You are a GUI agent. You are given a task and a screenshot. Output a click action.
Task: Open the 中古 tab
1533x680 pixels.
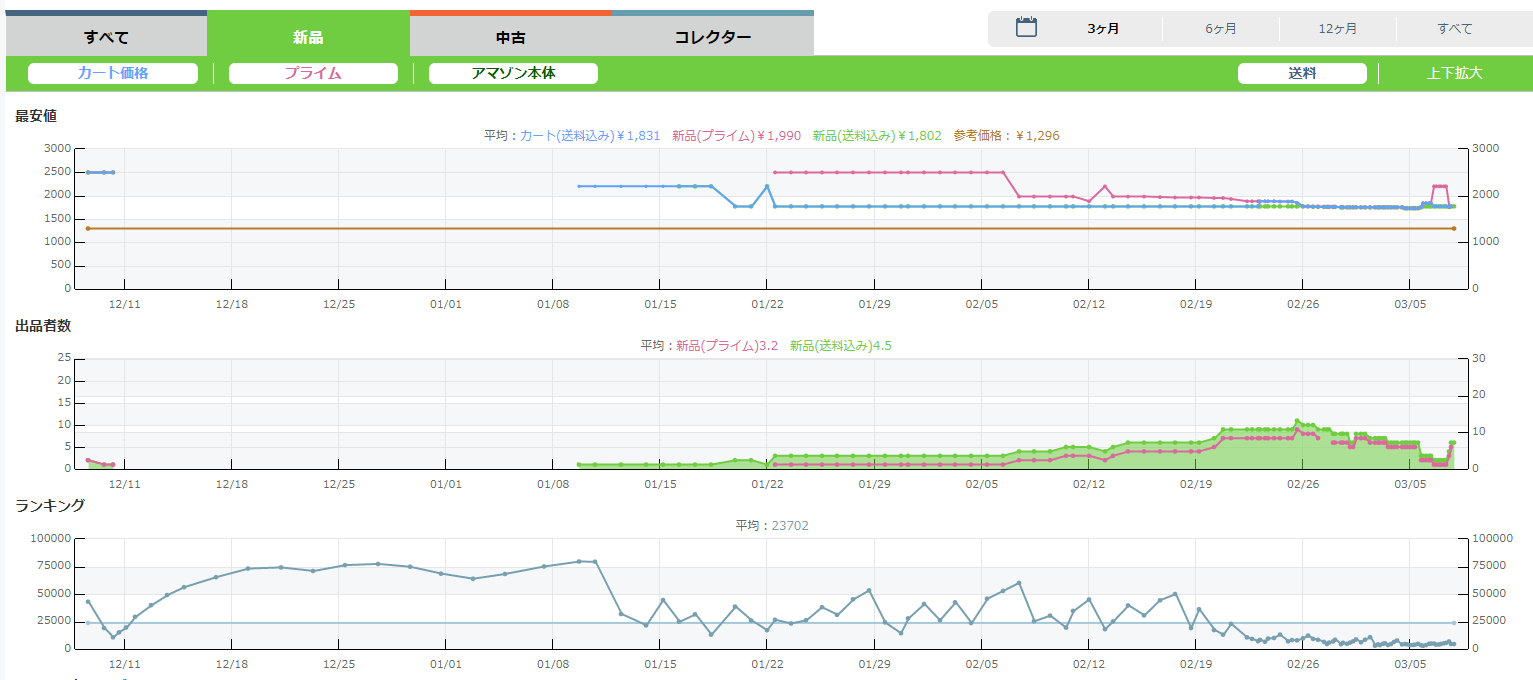point(511,38)
